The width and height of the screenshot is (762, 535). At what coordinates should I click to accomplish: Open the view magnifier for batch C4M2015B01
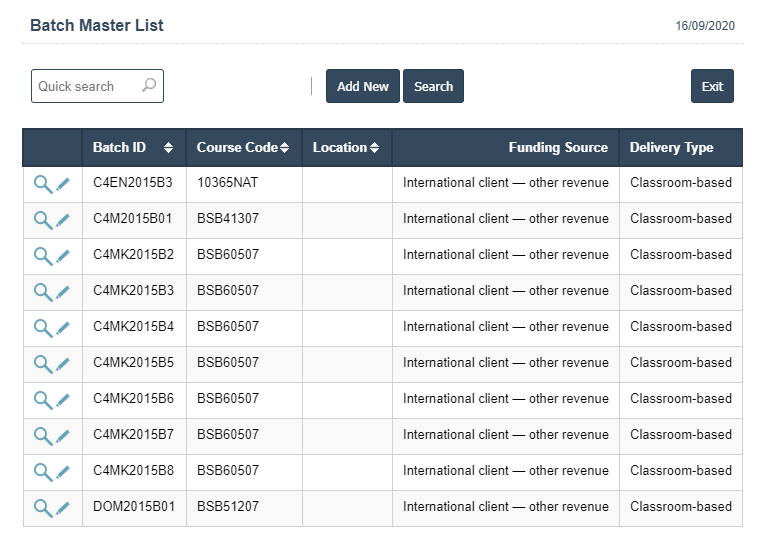tap(42, 220)
